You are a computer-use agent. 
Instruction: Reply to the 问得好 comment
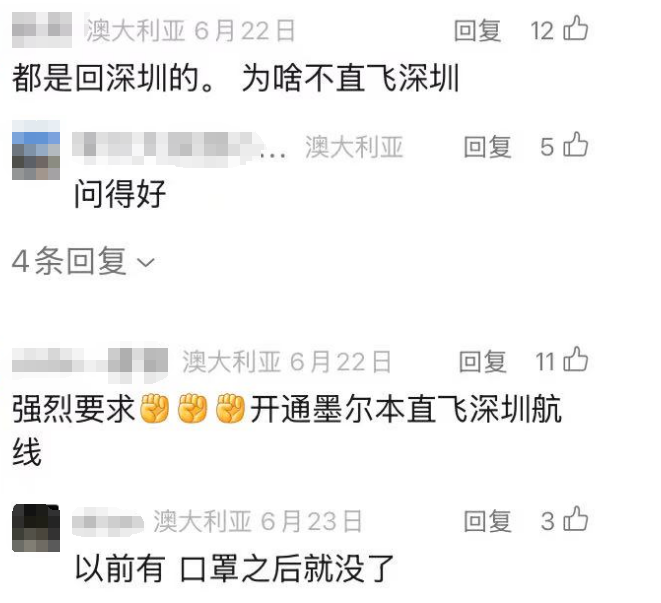488,147
